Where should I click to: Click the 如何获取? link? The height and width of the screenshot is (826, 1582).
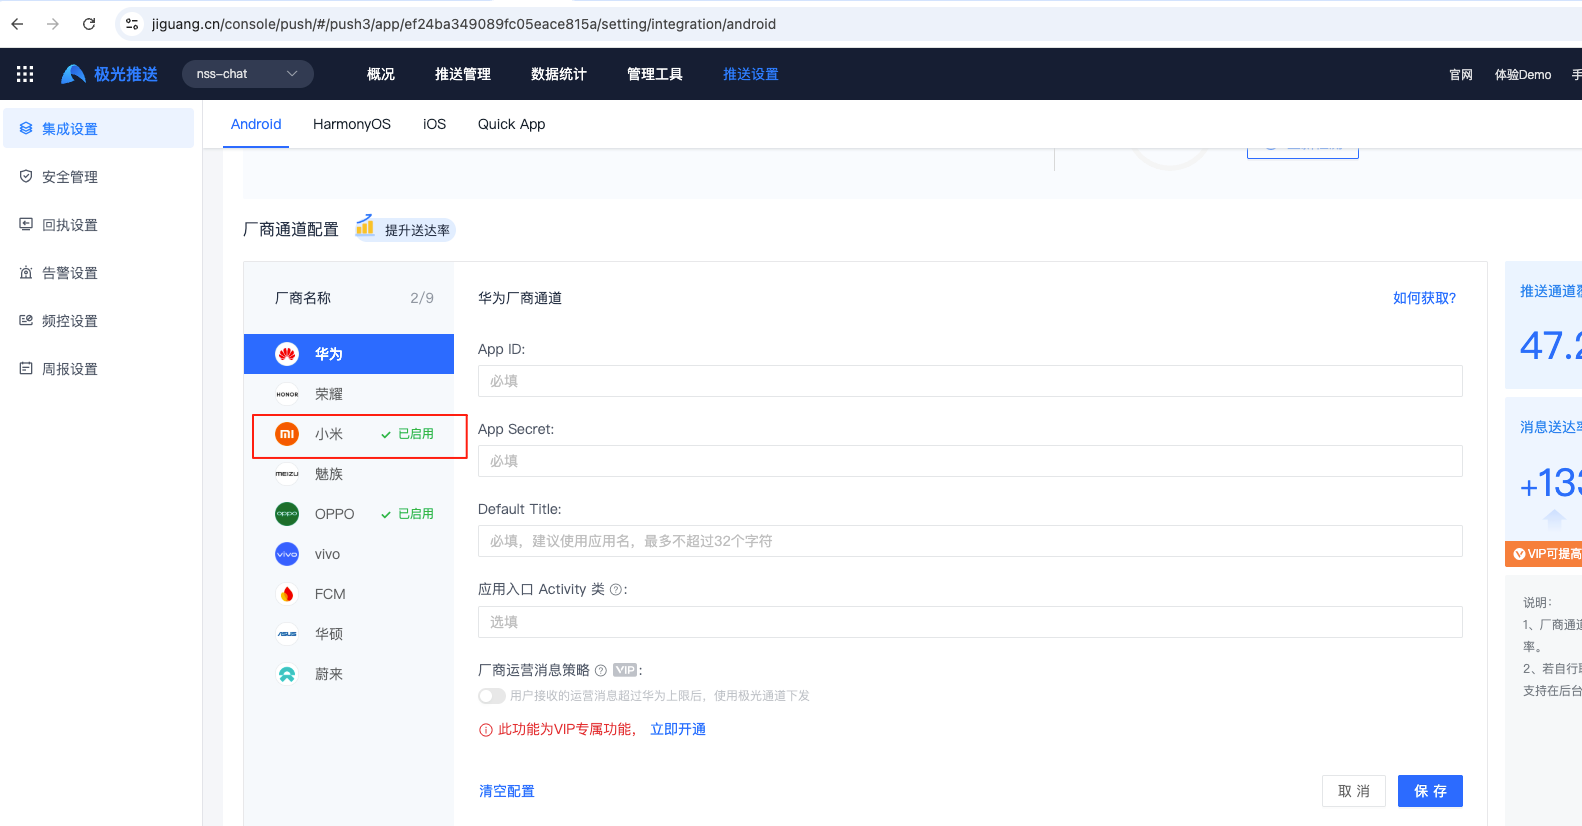(x=1425, y=298)
